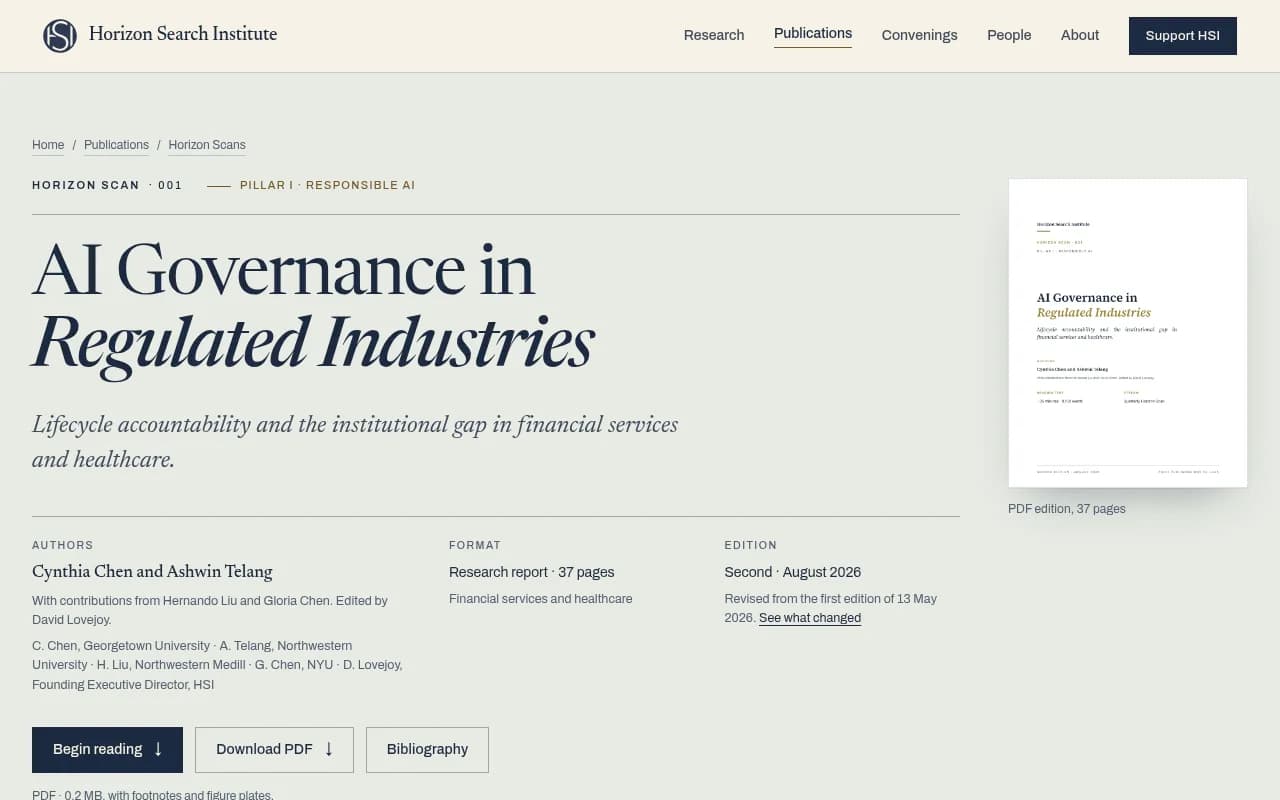
Task: Click the Begin reading button
Action: coord(107,750)
